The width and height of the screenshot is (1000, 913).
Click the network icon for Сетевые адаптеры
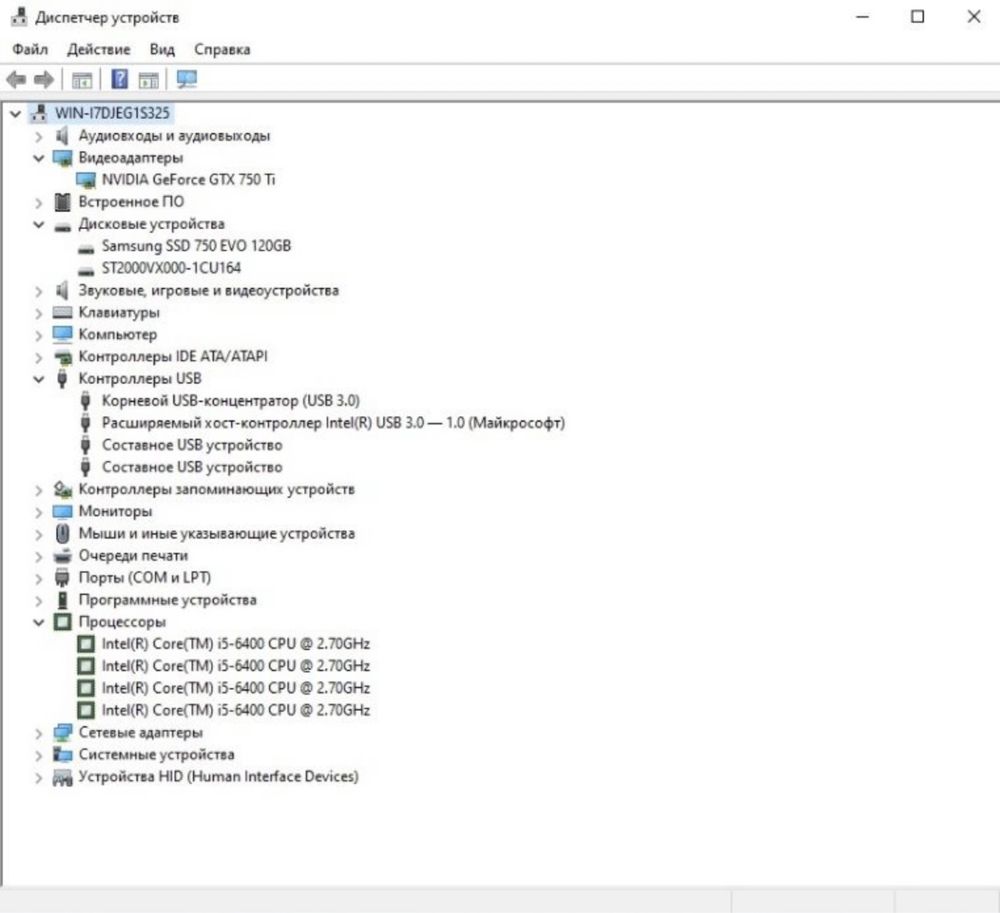tap(62, 733)
